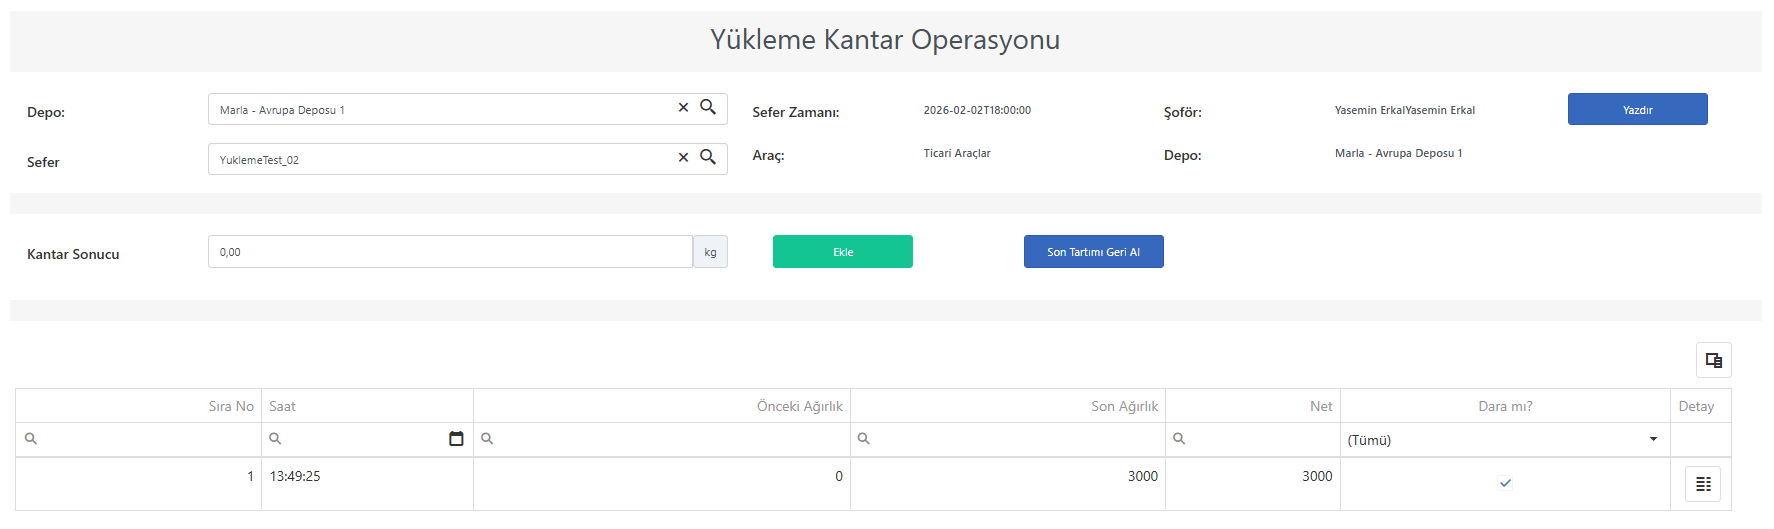1774x529 pixels.
Task: Clear the Sefer field with the X icon
Action: [683, 158]
